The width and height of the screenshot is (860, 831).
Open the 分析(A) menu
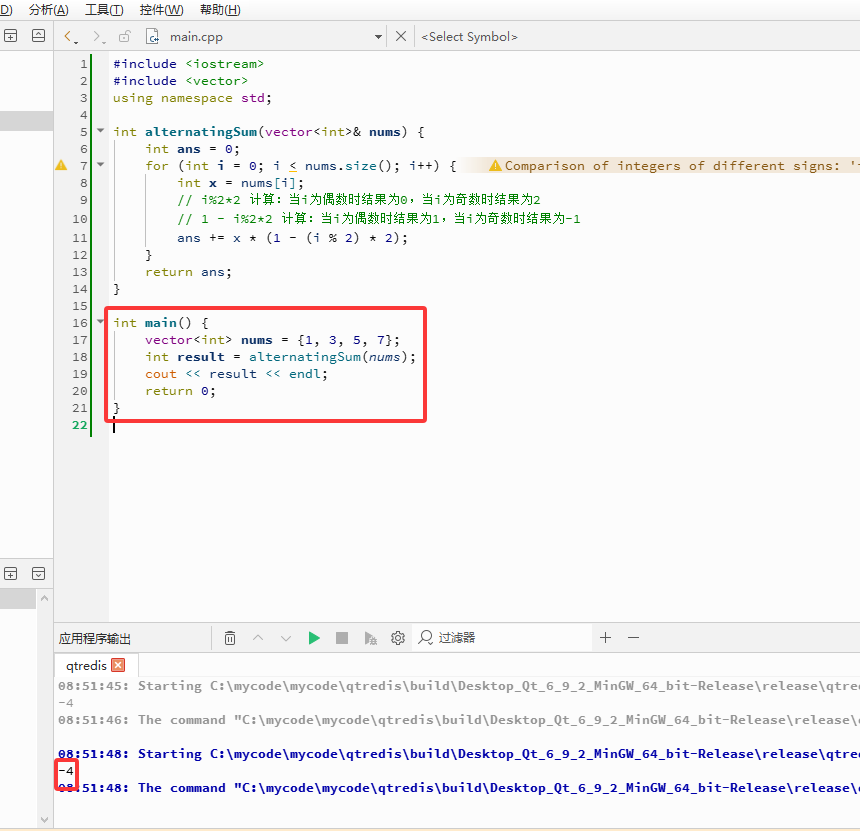tap(49, 9)
